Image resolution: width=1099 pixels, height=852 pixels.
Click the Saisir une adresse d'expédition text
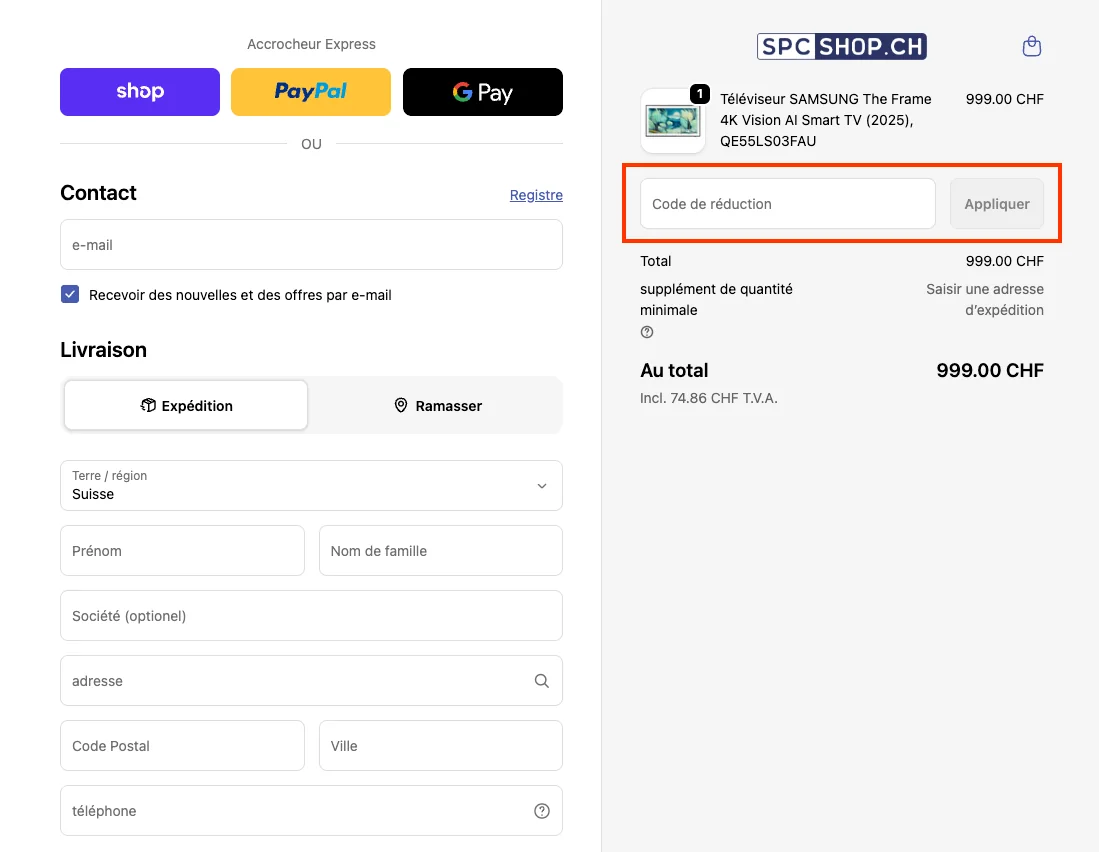coord(985,299)
